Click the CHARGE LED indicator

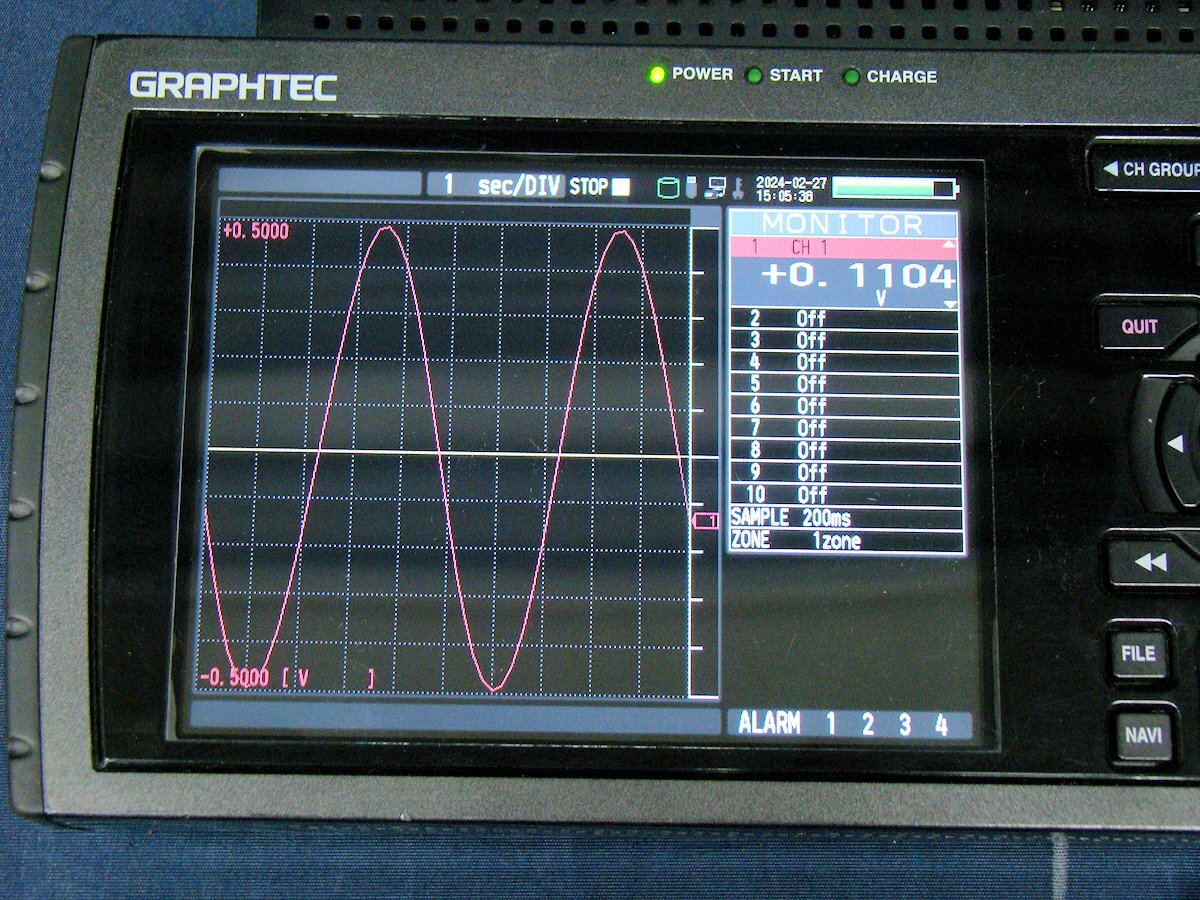tap(851, 77)
